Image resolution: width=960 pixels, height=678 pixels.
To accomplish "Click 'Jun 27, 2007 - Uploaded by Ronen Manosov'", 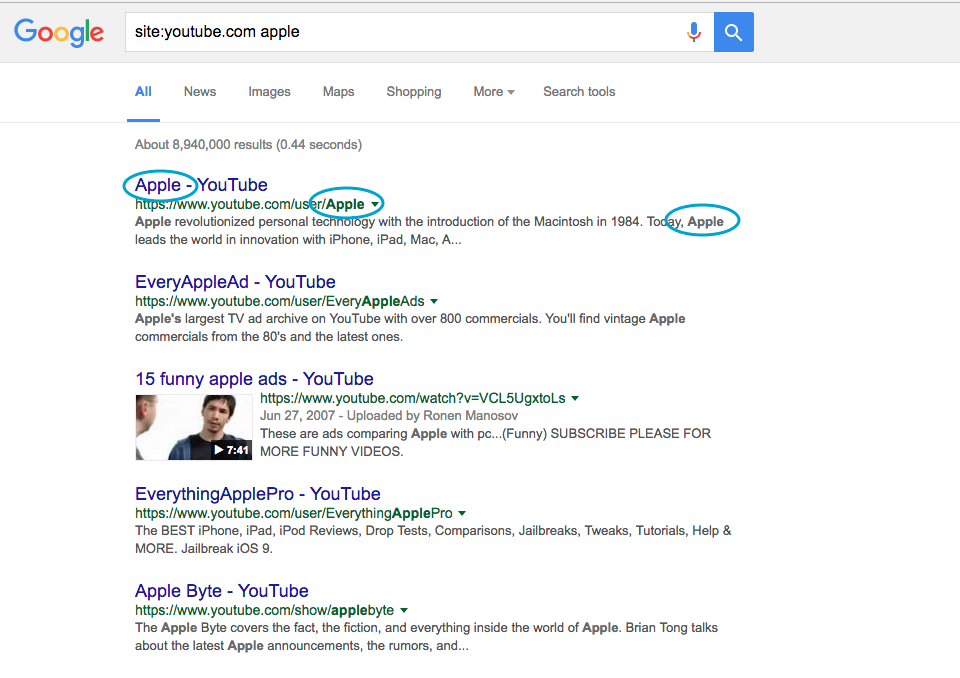I will pyautogui.click(x=389, y=416).
